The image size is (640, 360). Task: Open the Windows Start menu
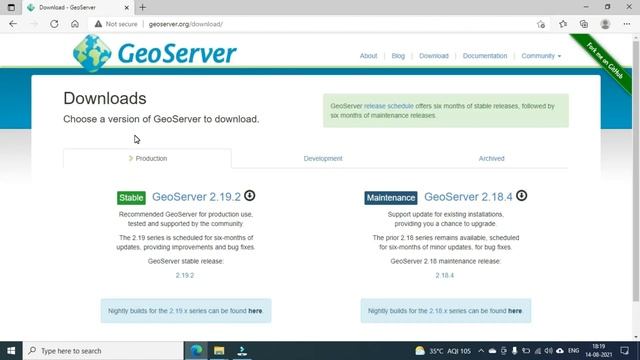11,351
